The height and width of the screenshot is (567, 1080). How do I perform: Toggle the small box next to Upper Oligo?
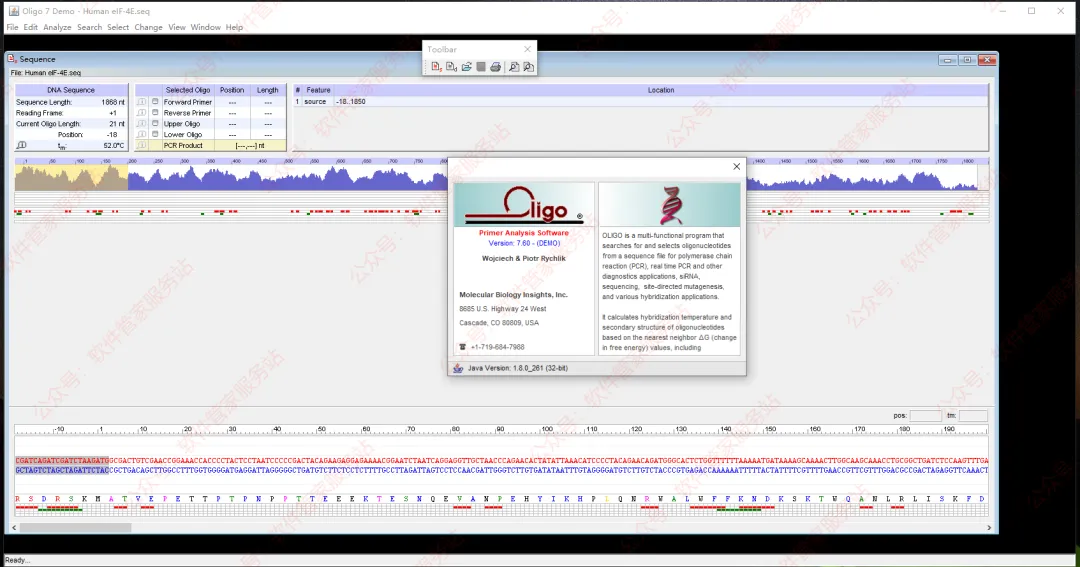click(x=156, y=123)
